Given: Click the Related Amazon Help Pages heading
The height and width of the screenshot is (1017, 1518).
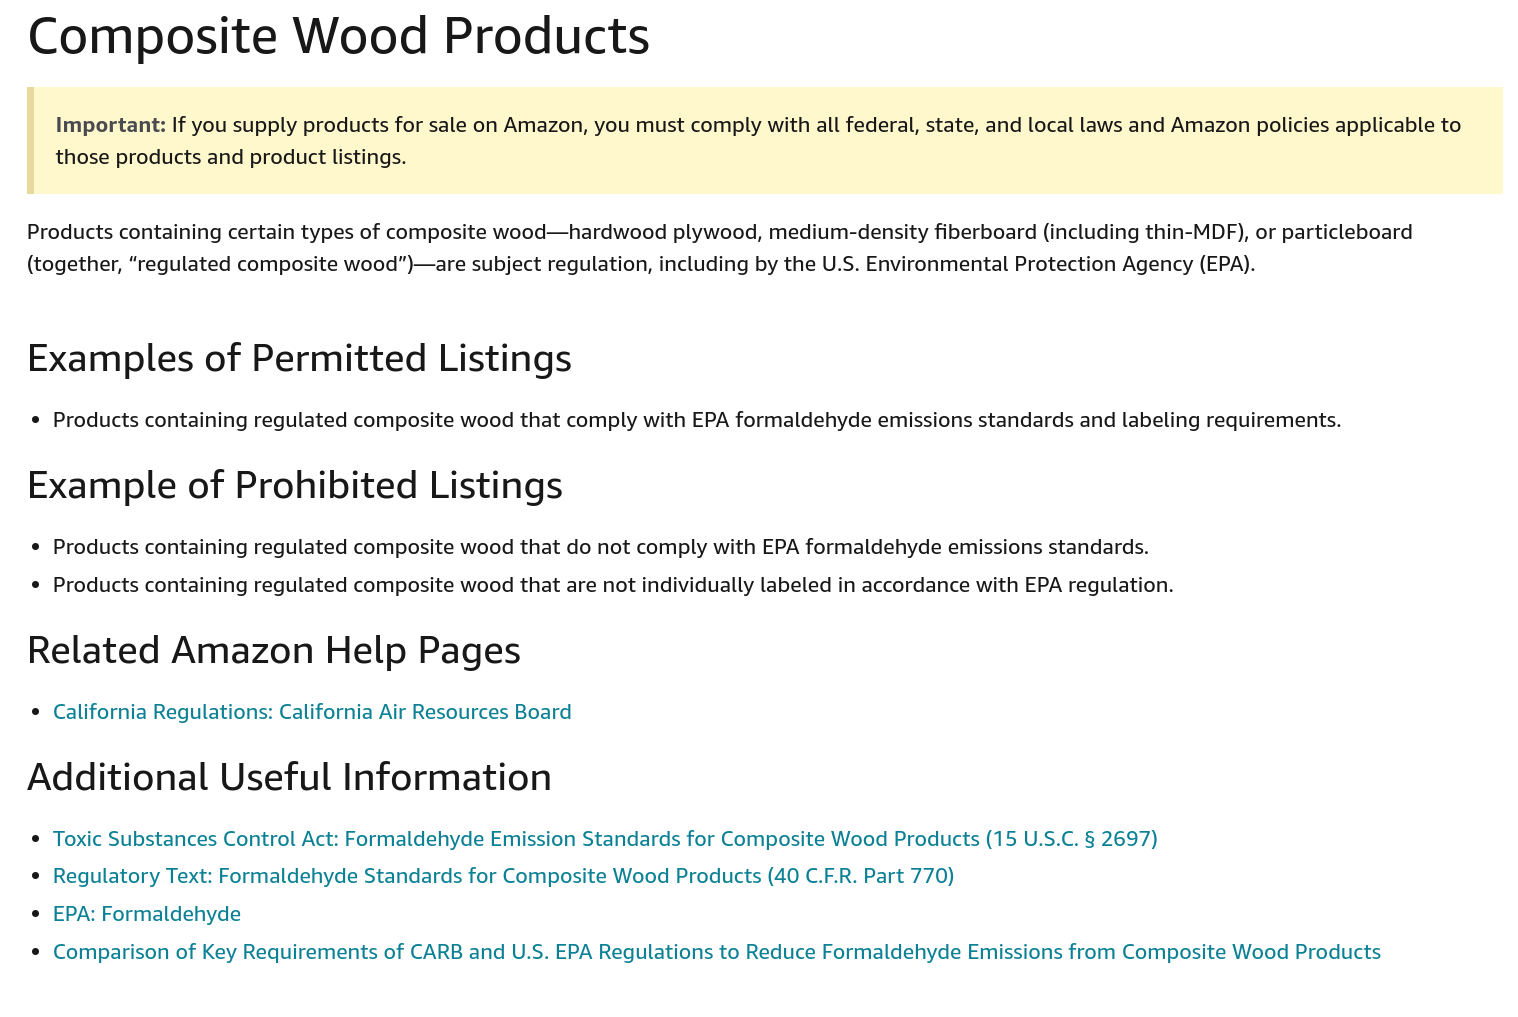Looking at the screenshot, I should click(x=274, y=650).
